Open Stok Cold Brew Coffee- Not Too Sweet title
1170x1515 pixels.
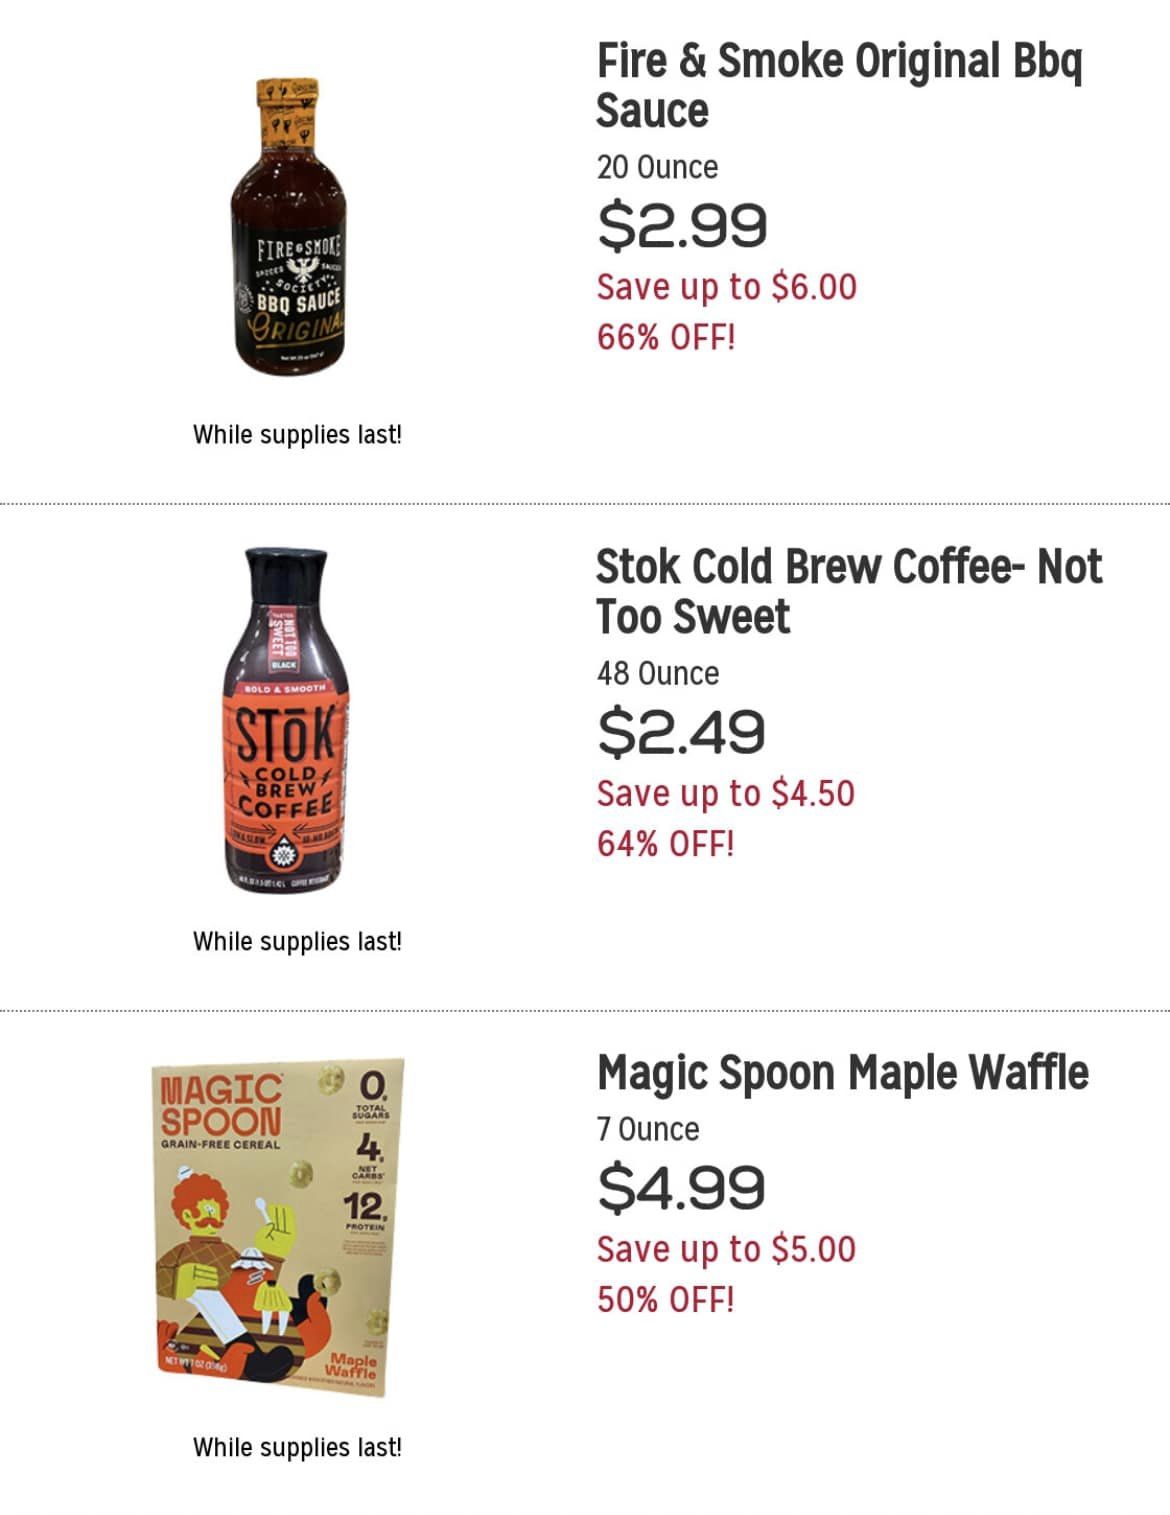tap(848, 592)
